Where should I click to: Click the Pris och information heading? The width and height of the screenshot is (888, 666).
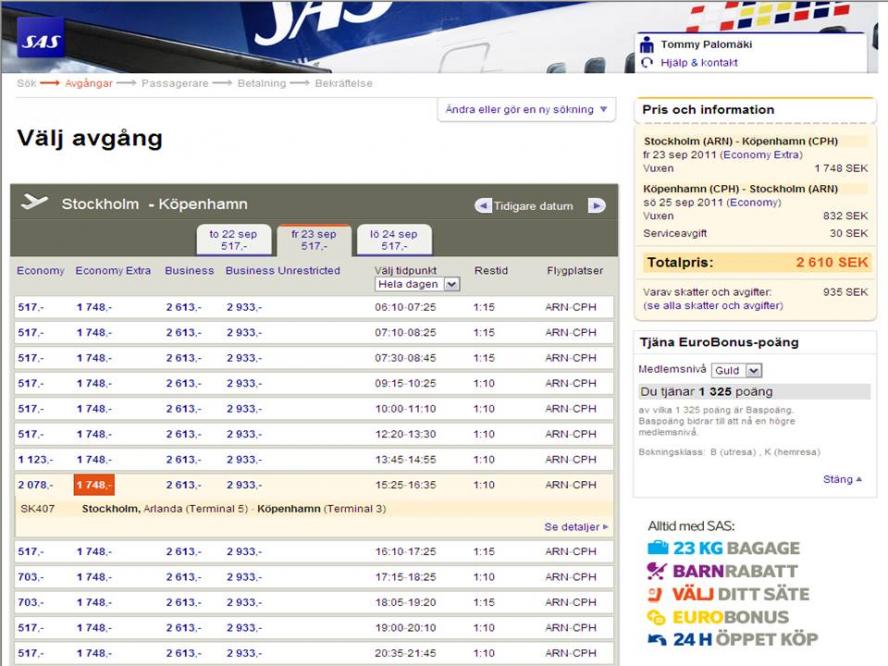click(708, 109)
